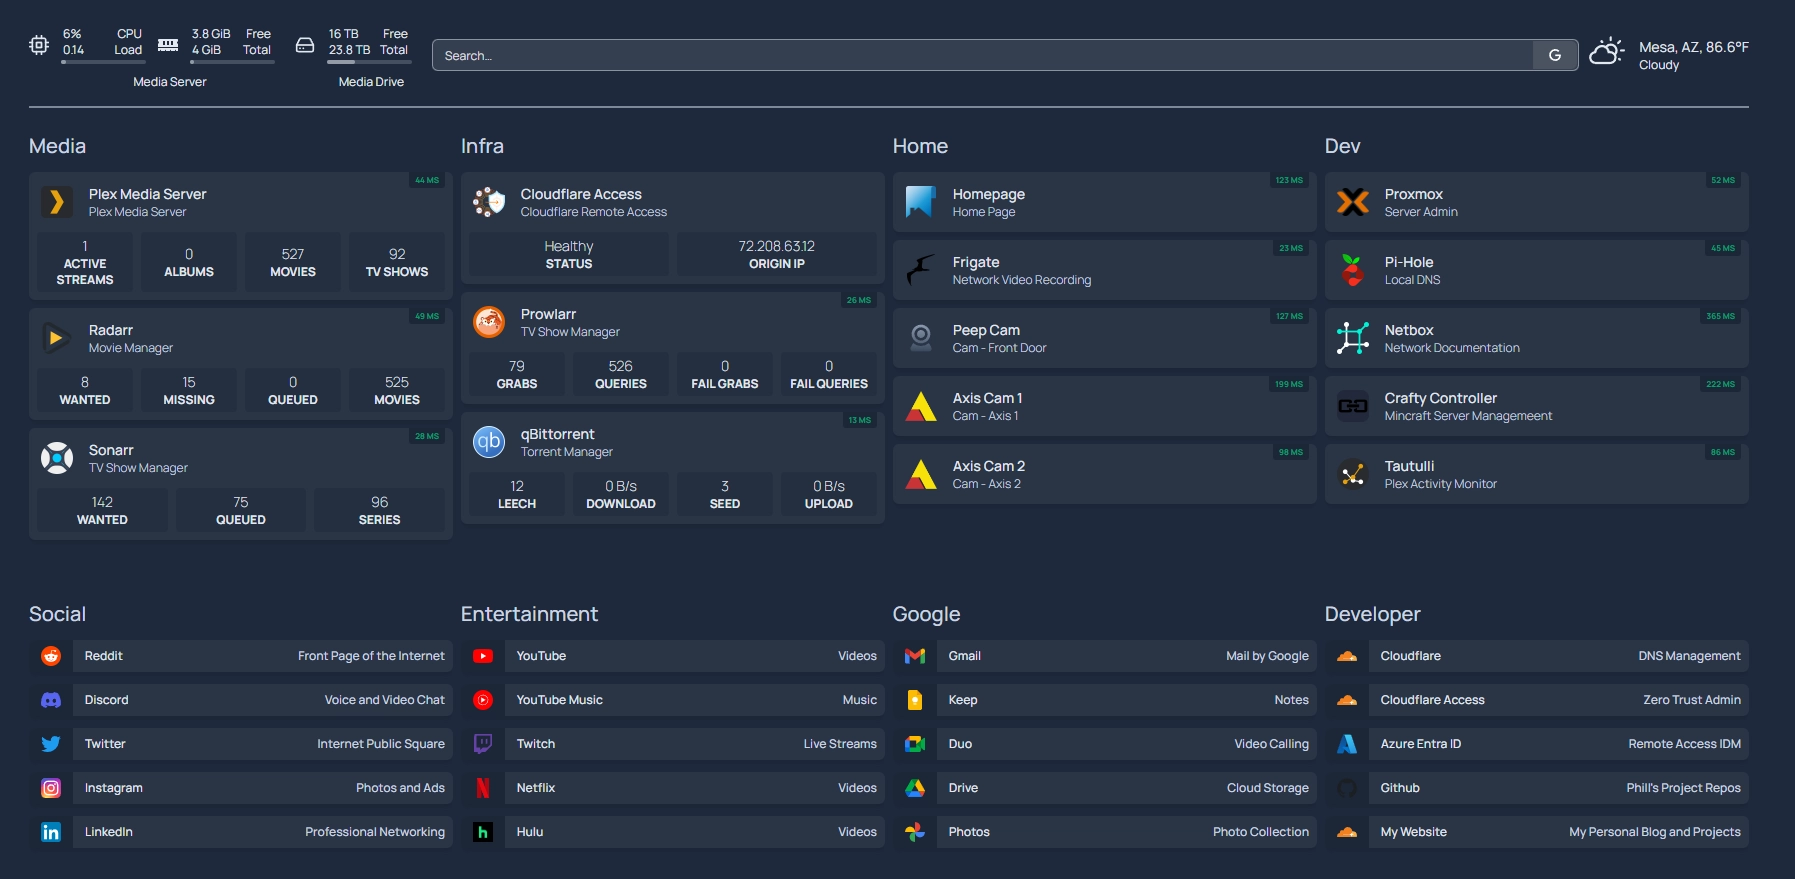Collapse the Developer section header
This screenshot has width=1795, height=879.
point(1372,614)
